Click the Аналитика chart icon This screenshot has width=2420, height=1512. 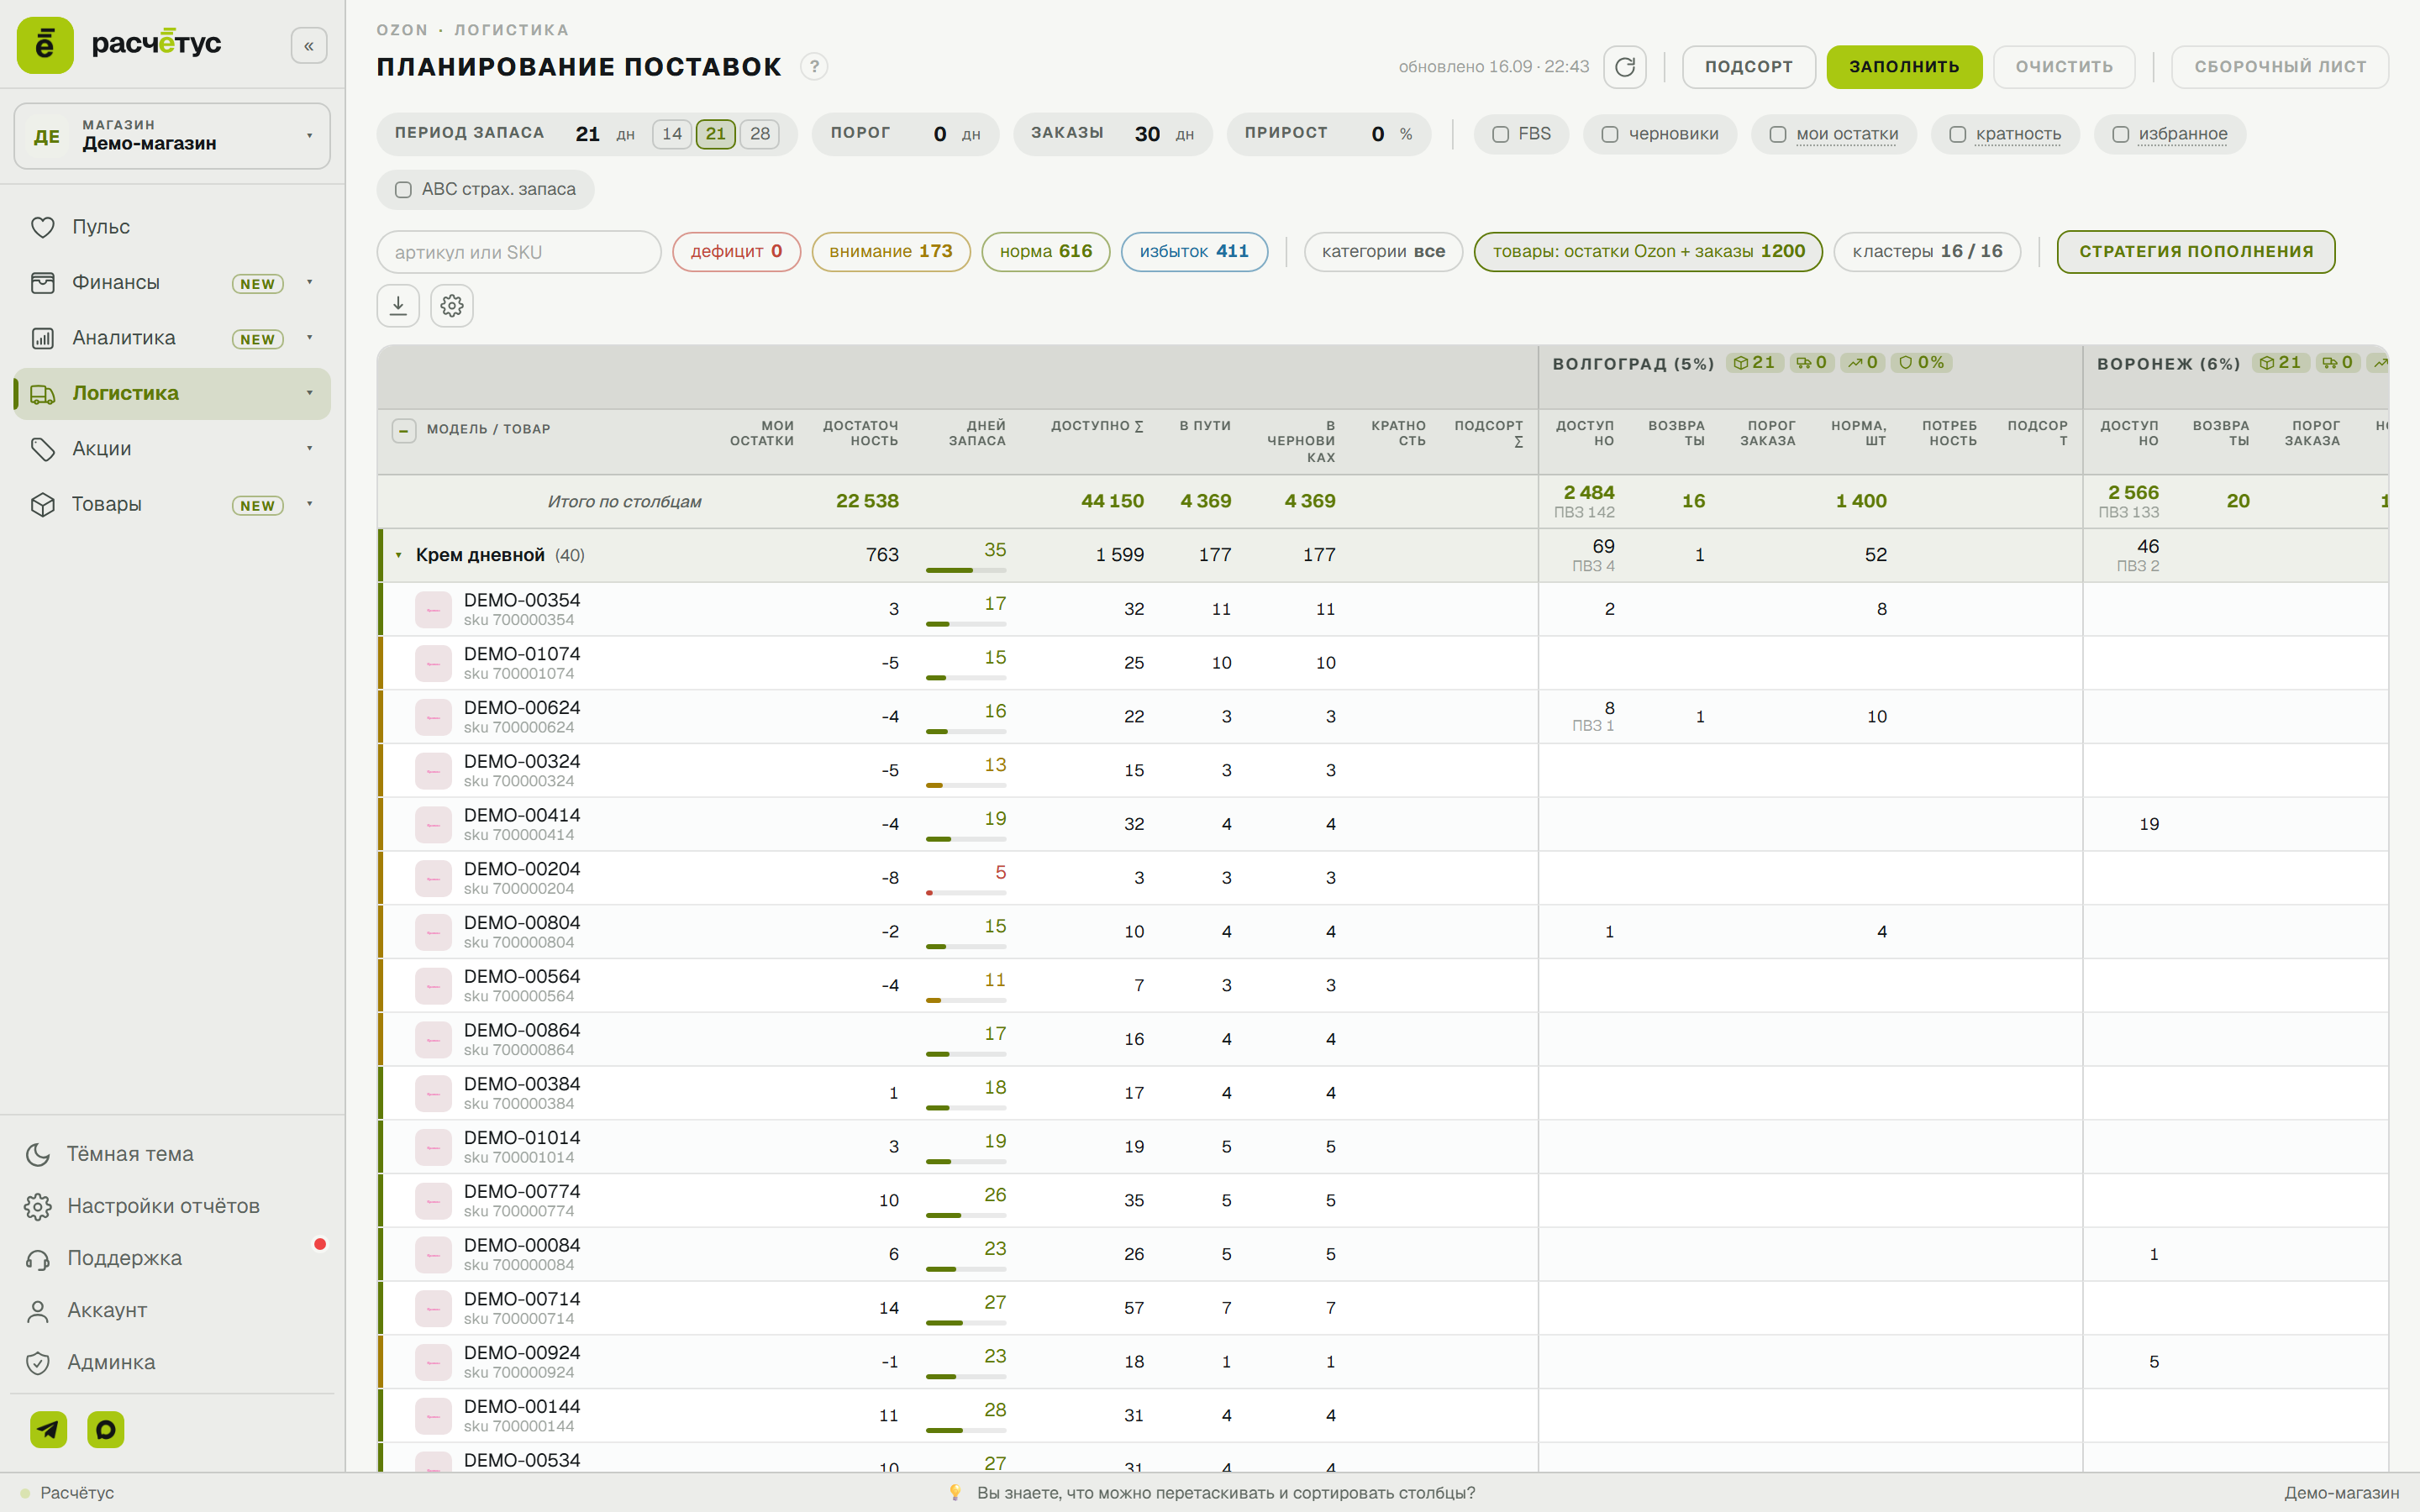click(42, 338)
